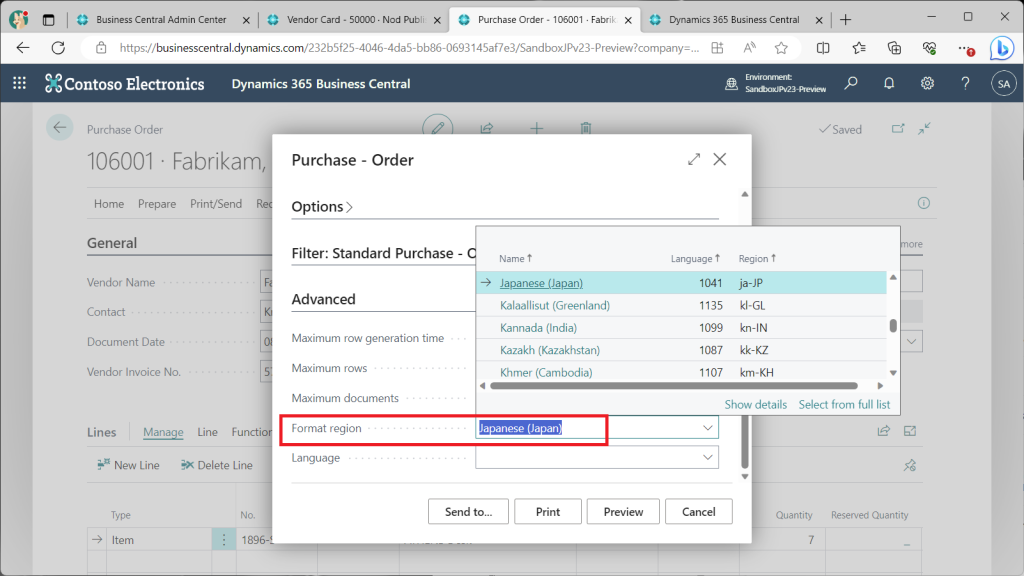Close the Purchase - Order dialog
This screenshot has width=1024, height=576.
coord(720,159)
